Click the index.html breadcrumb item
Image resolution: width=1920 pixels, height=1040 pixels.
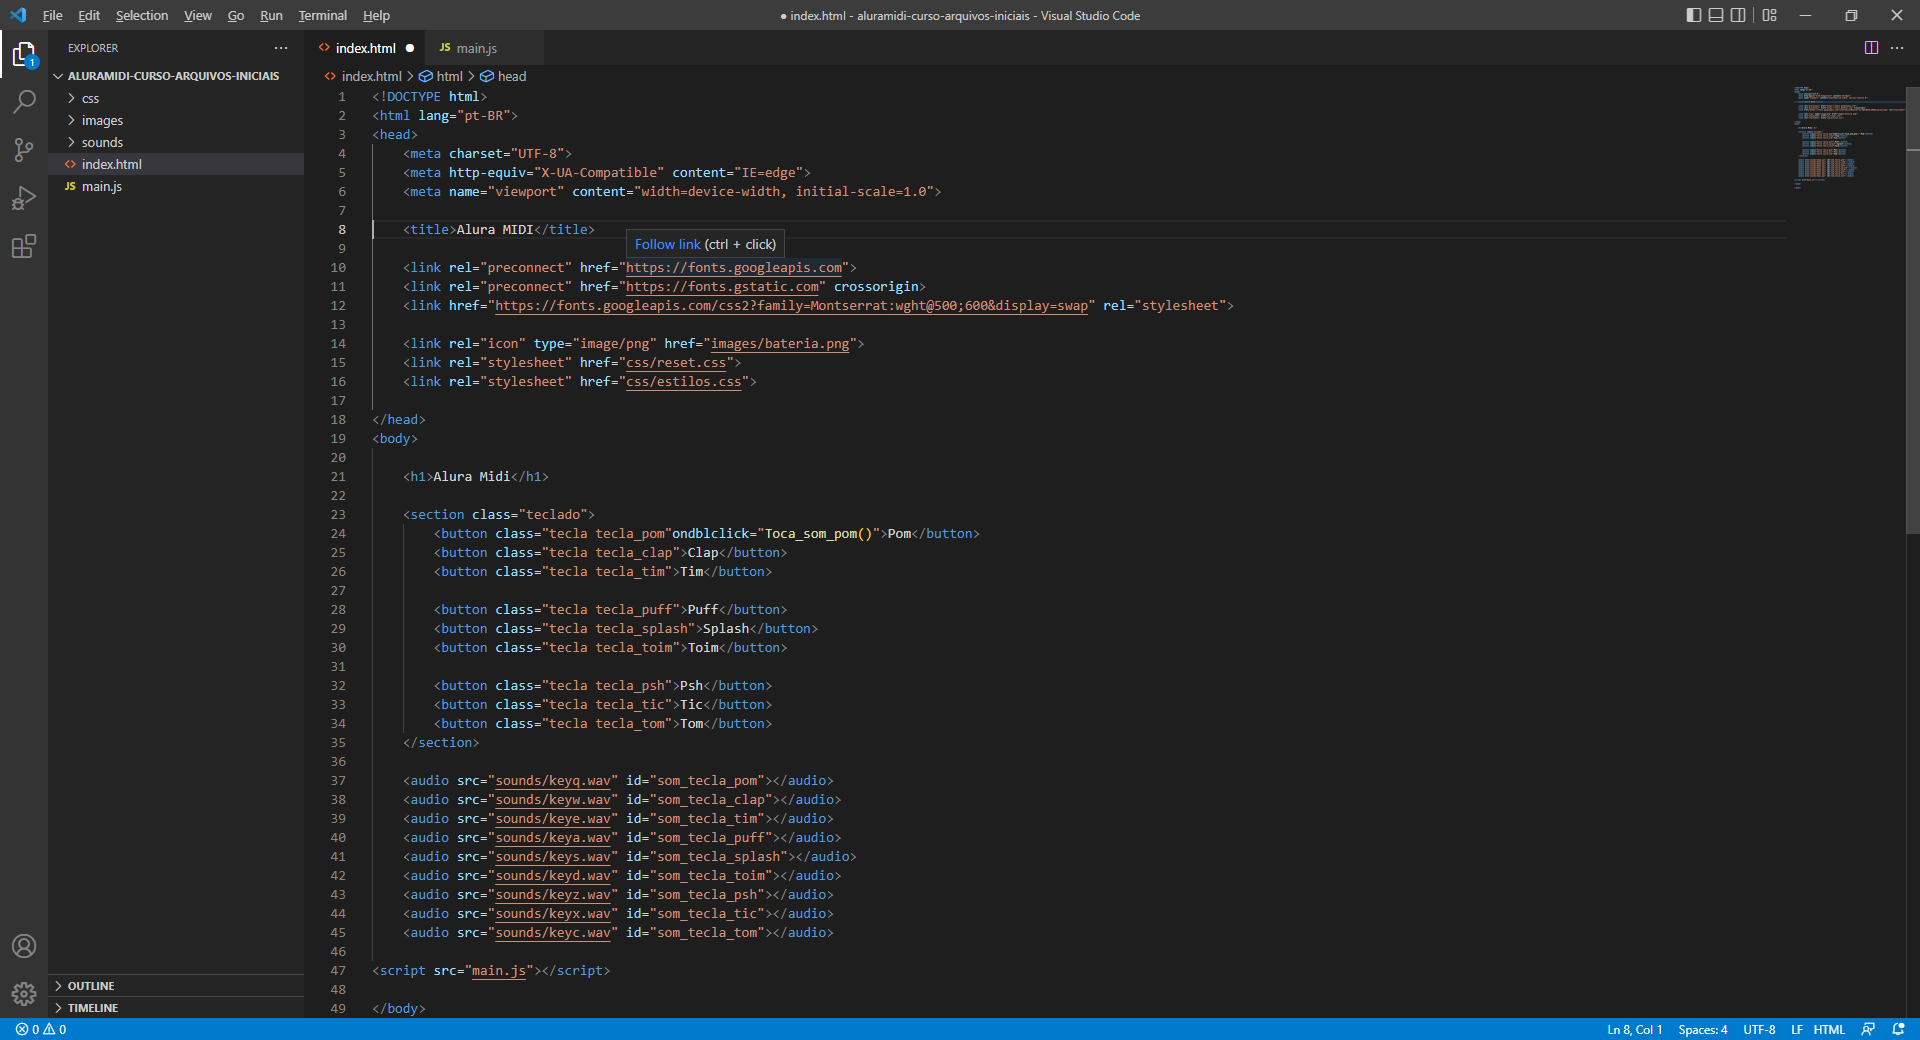coord(363,76)
